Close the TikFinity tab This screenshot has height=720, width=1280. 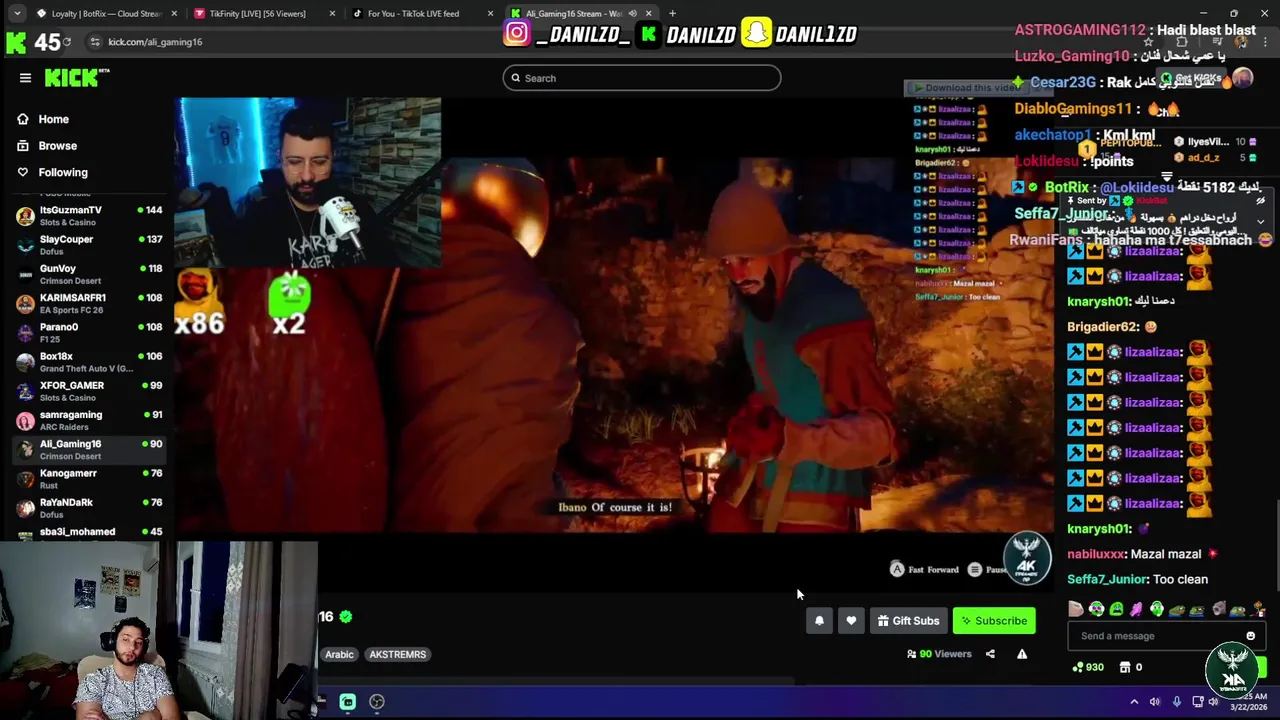[x=332, y=14]
